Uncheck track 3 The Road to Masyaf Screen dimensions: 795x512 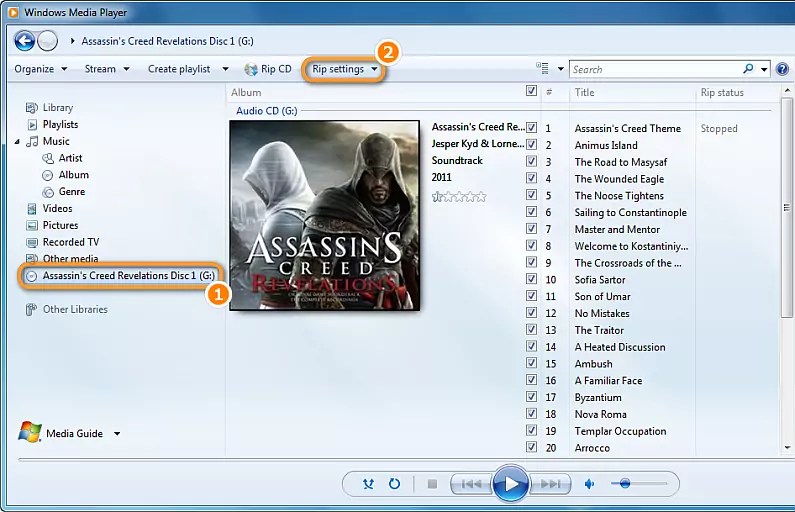coord(531,161)
